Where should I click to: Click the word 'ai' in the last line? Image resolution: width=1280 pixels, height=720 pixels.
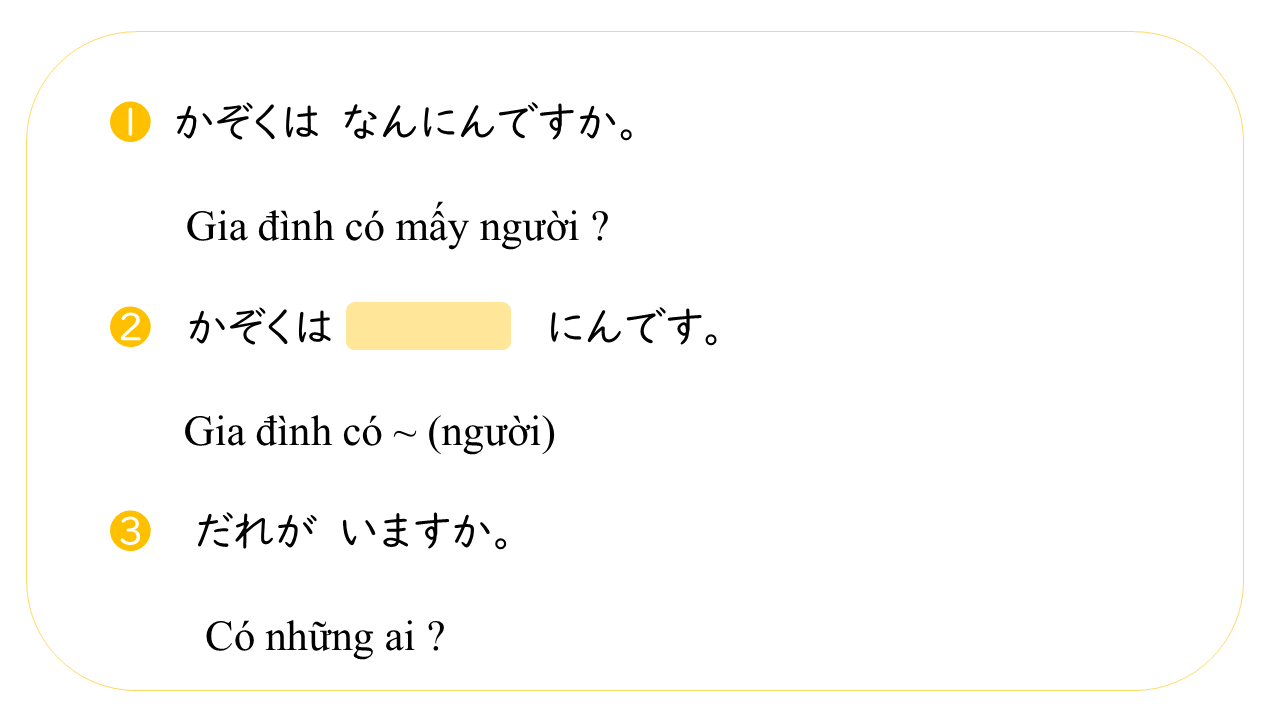point(399,637)
